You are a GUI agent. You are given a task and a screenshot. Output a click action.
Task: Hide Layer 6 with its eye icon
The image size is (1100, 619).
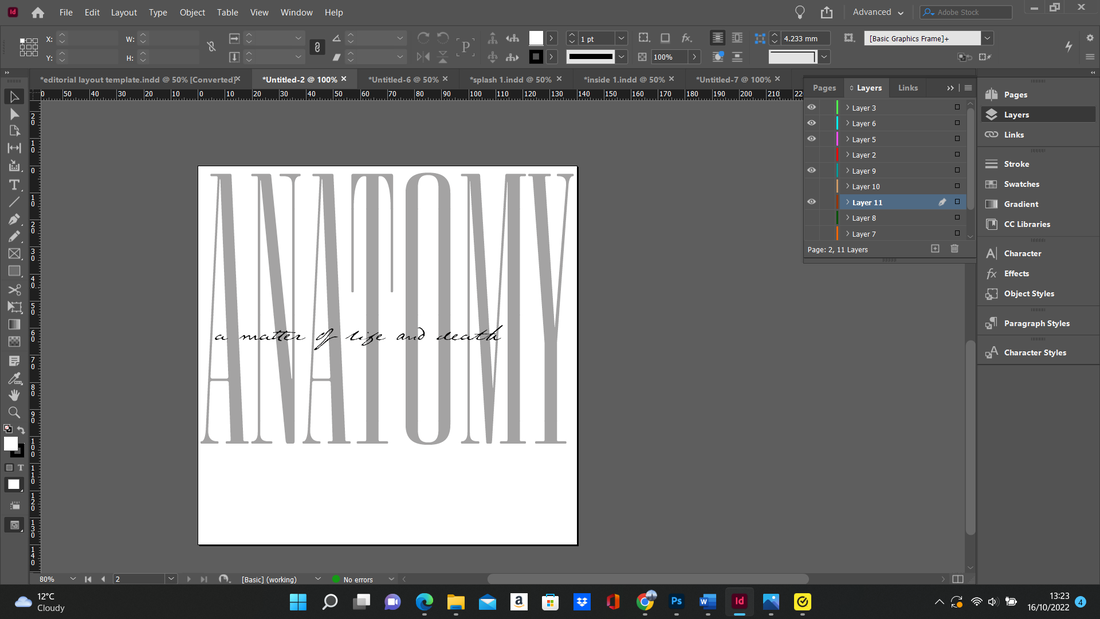click(x=812, y=123)
